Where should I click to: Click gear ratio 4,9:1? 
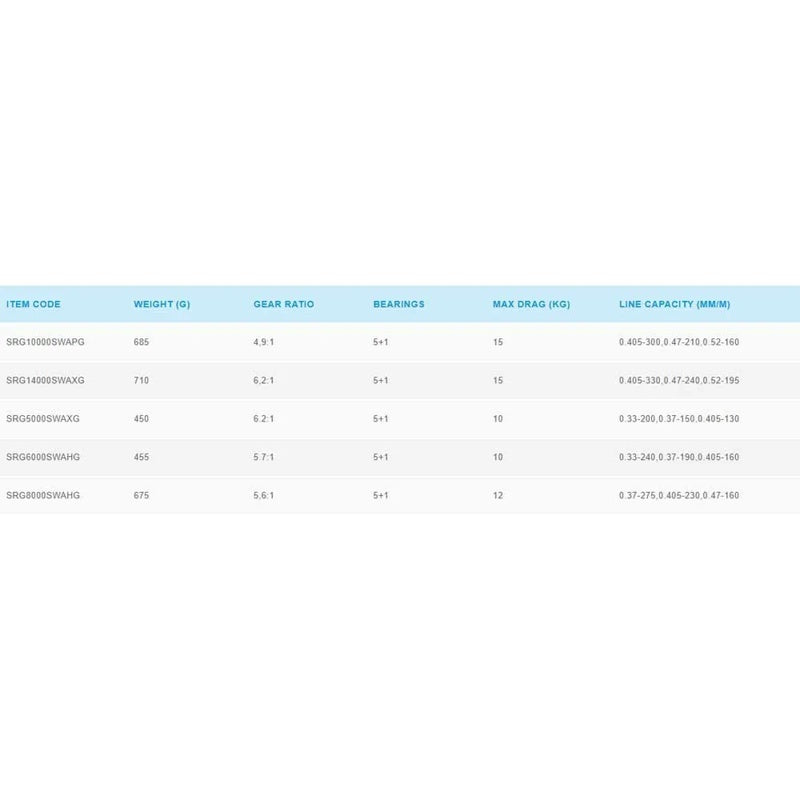click(264, 342)
